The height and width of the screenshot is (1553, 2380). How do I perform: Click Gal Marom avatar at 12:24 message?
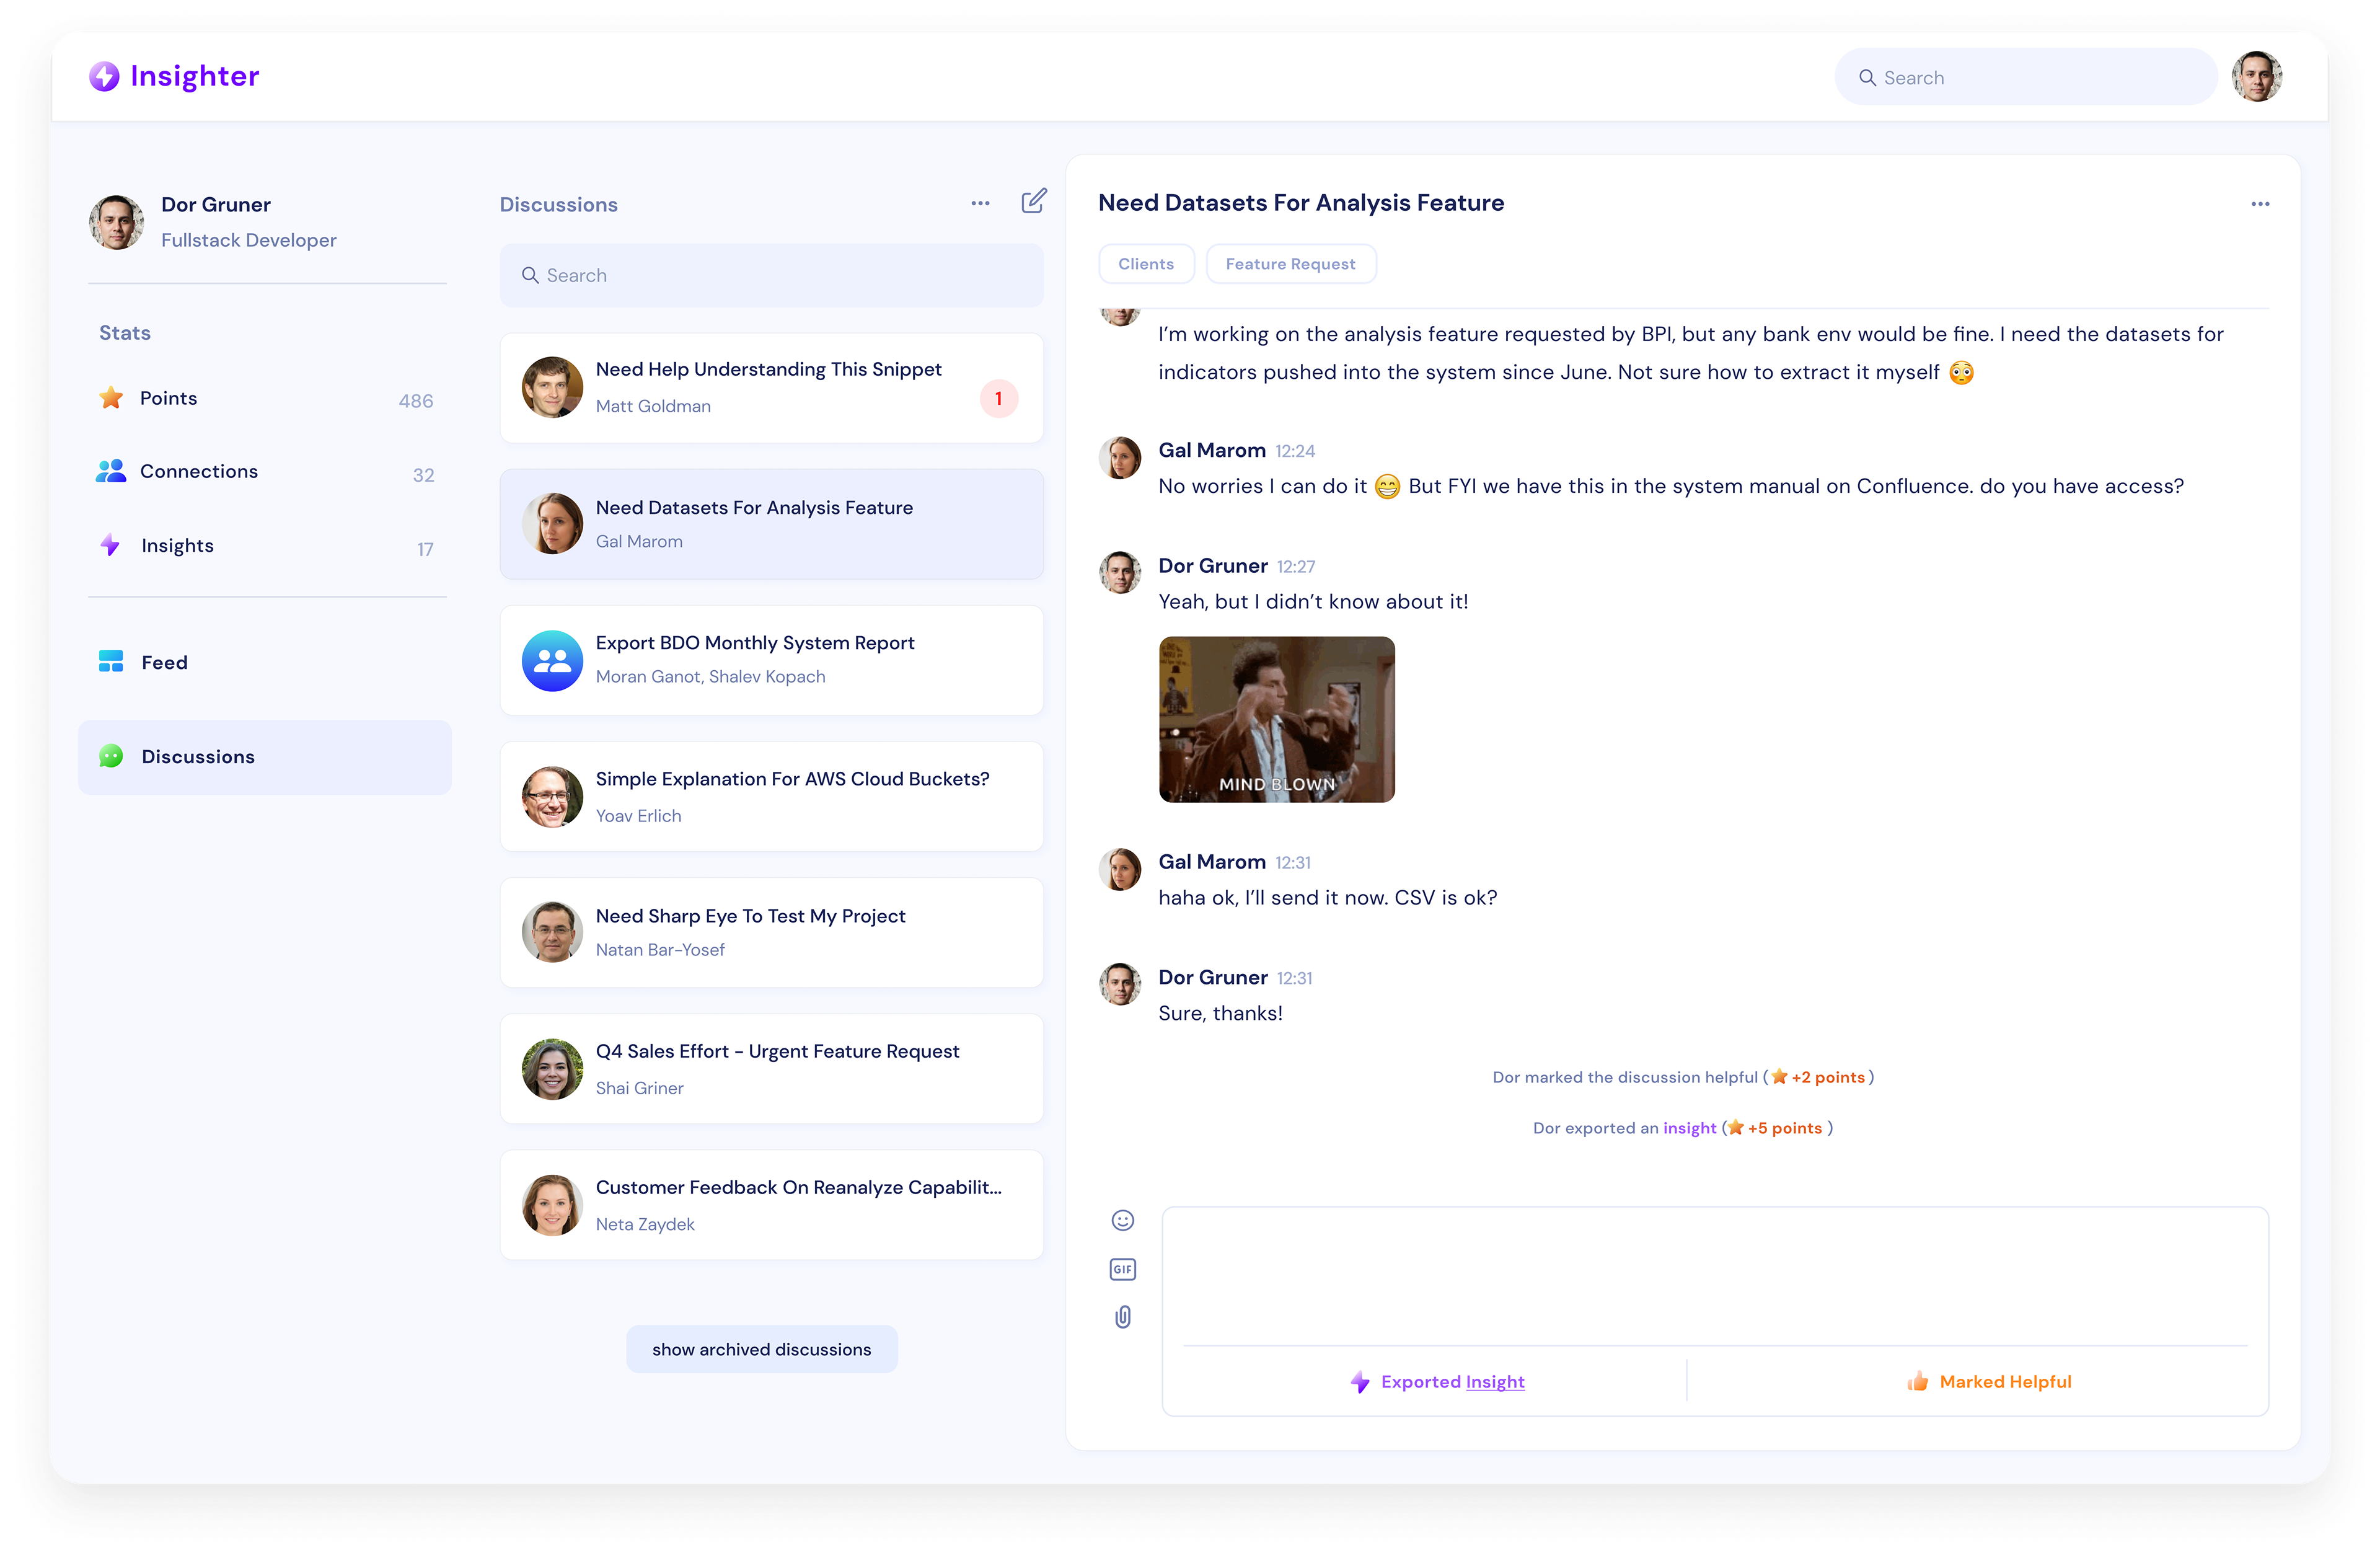(1120, 457)
